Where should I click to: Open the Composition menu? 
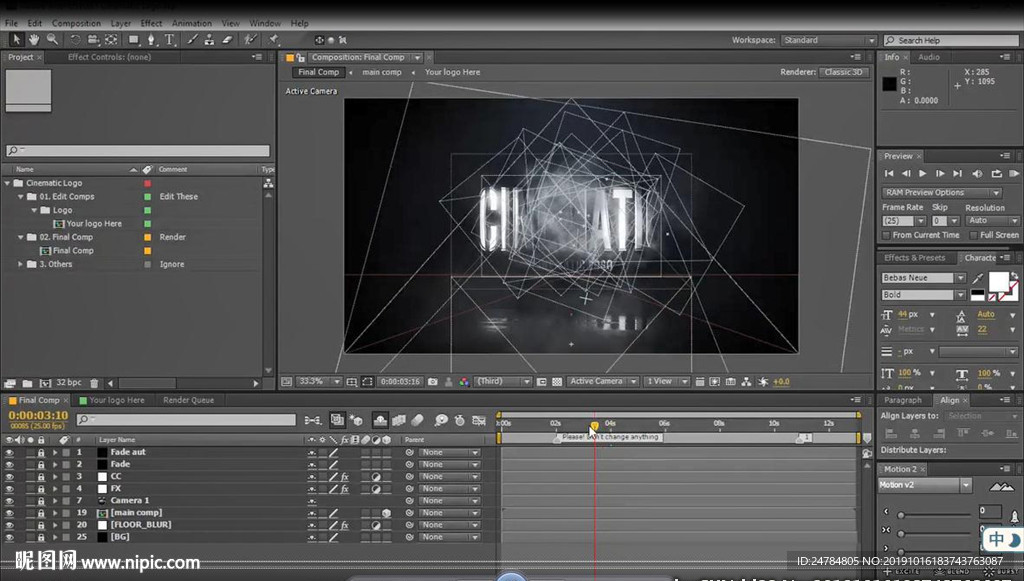point(76,24)
